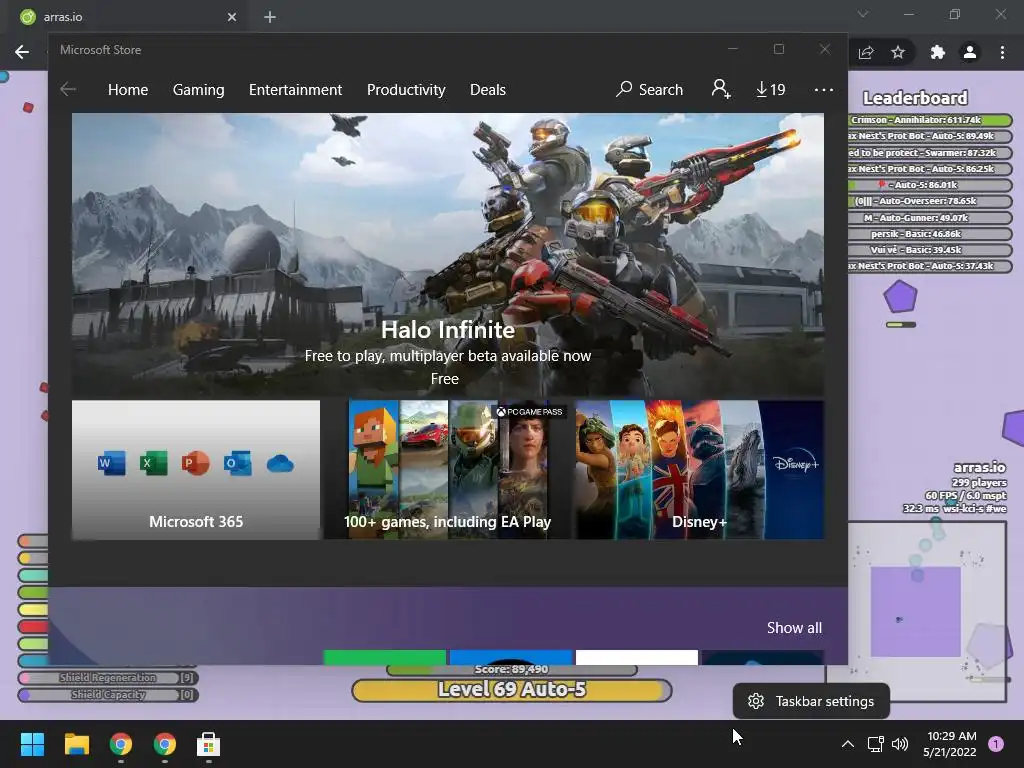
Task: Open the Home tab in Microsoft Store
Action: (x=128, y=89)
